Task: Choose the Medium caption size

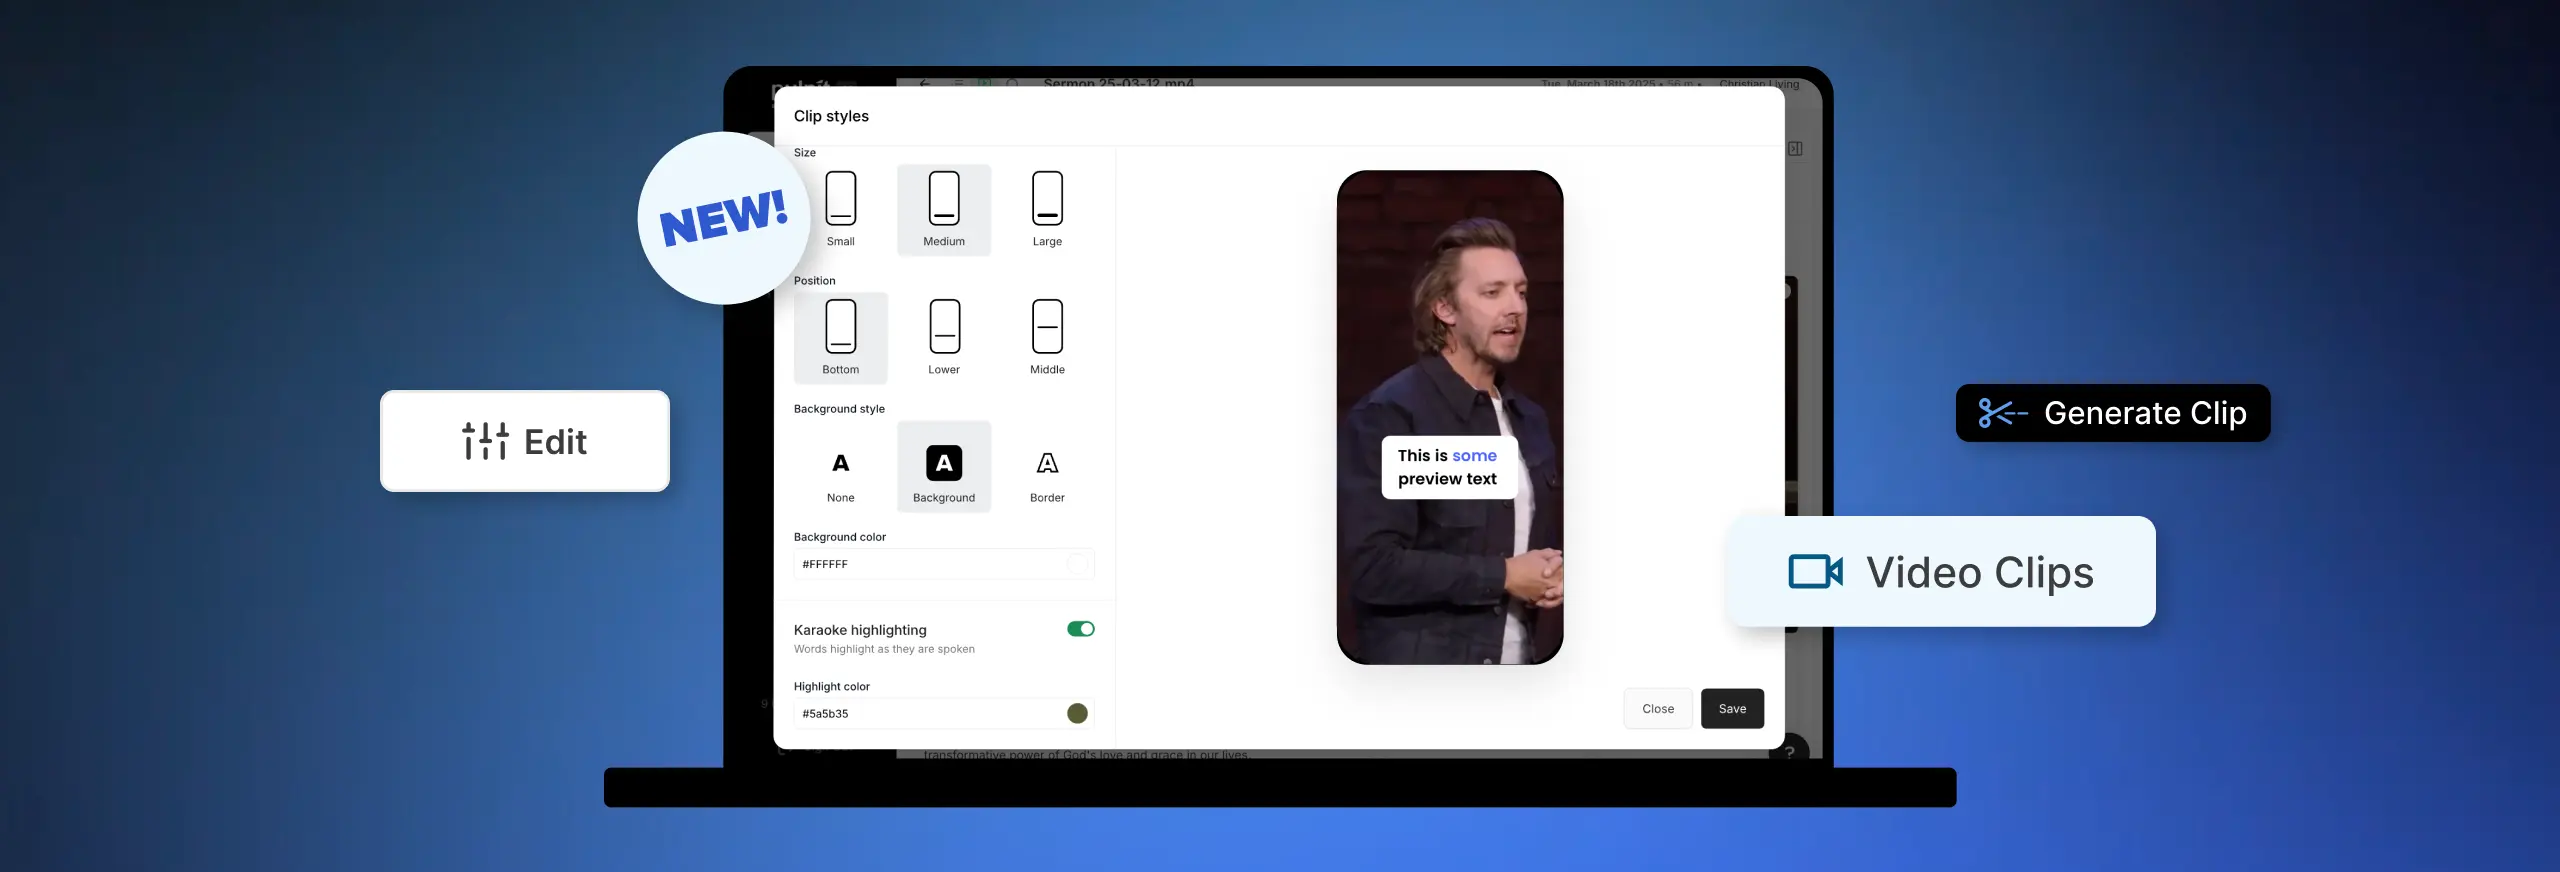Action: click(x=944, y=210)
